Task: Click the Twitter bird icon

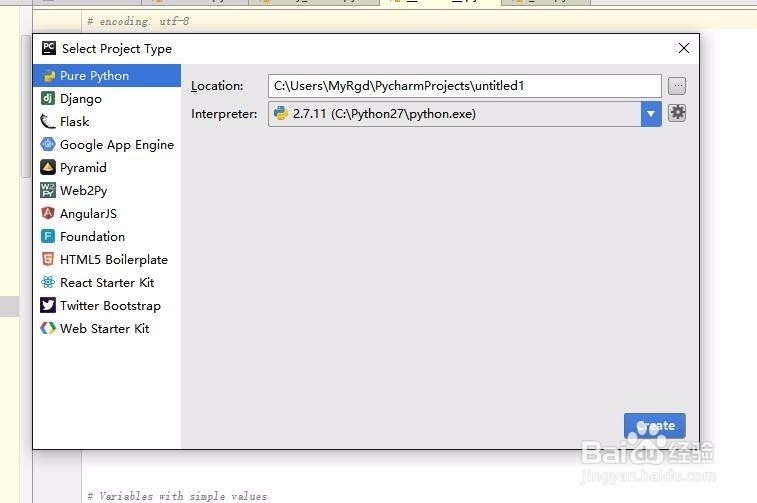Action: 48,305
